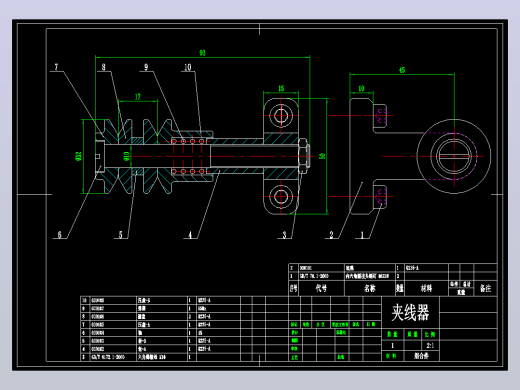The image size is (520, 390).
Task: Select the lower mounting hole in the section view
Action: (x=281, y=197)
